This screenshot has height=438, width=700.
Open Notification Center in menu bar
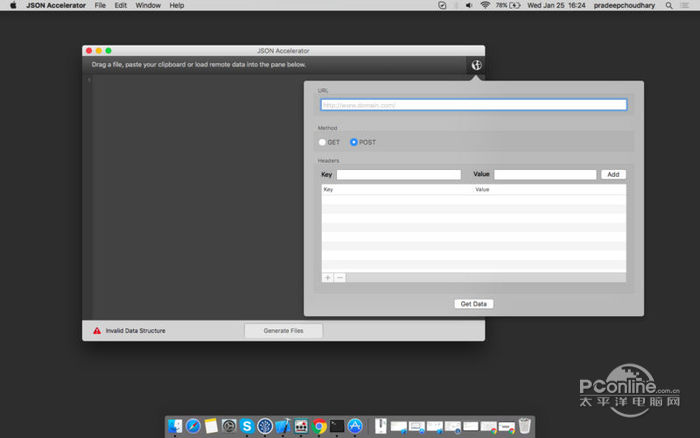684,5
